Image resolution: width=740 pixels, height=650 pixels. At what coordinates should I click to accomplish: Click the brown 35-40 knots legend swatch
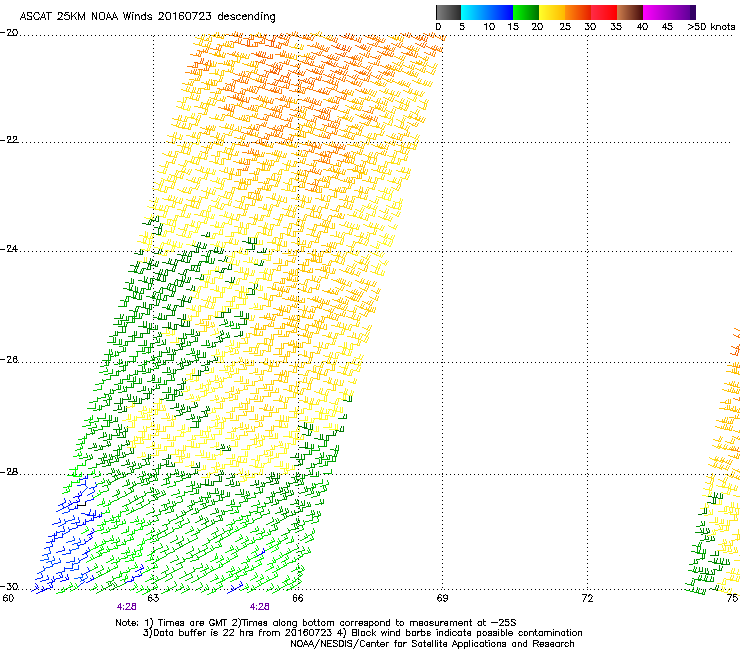coord(630,12)
